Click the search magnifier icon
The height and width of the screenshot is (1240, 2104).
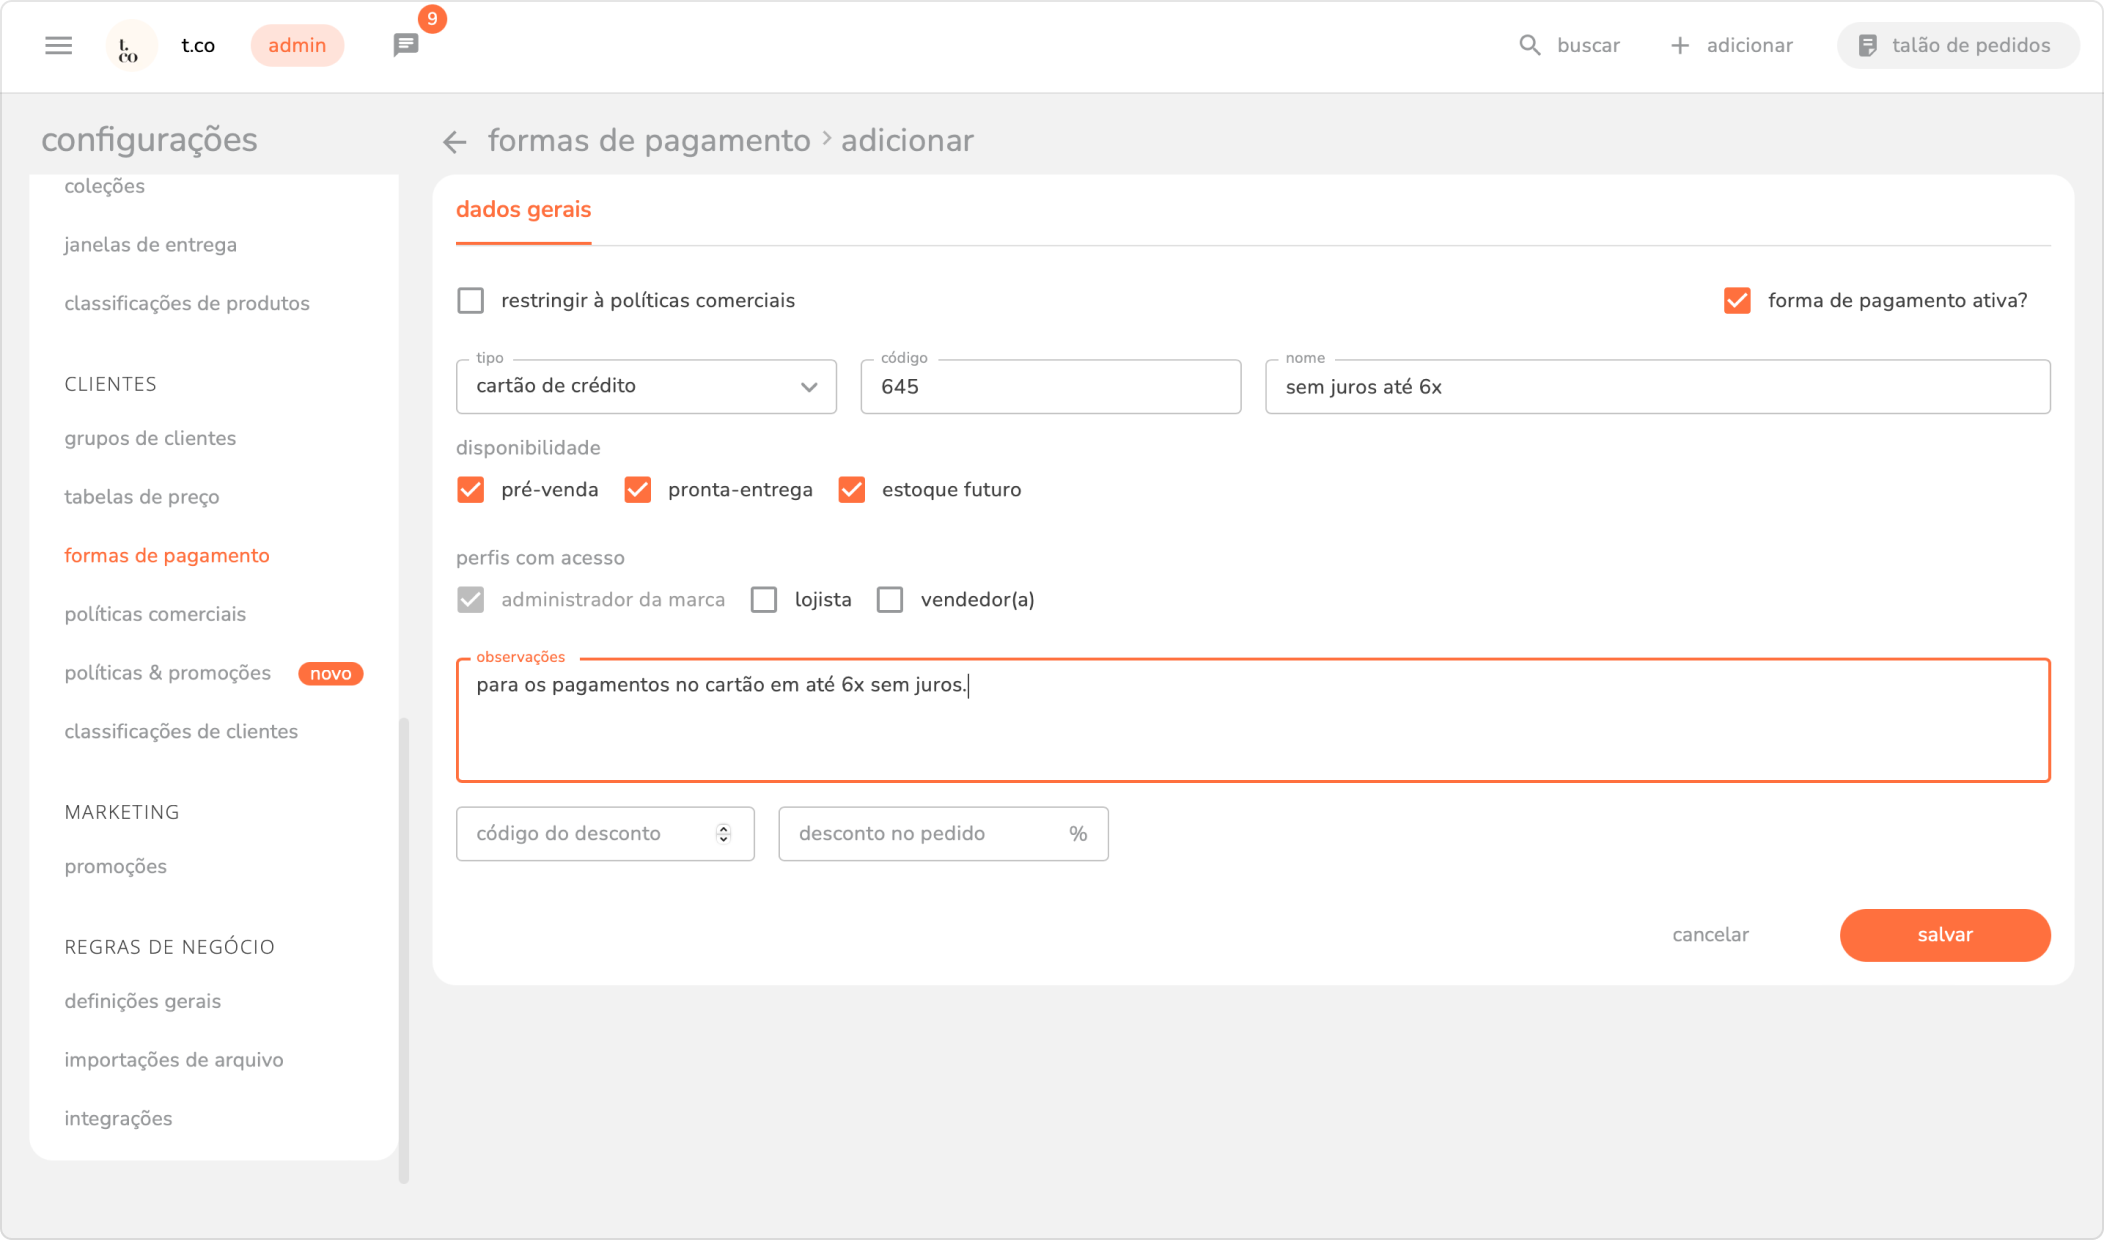click(1529, 45)
